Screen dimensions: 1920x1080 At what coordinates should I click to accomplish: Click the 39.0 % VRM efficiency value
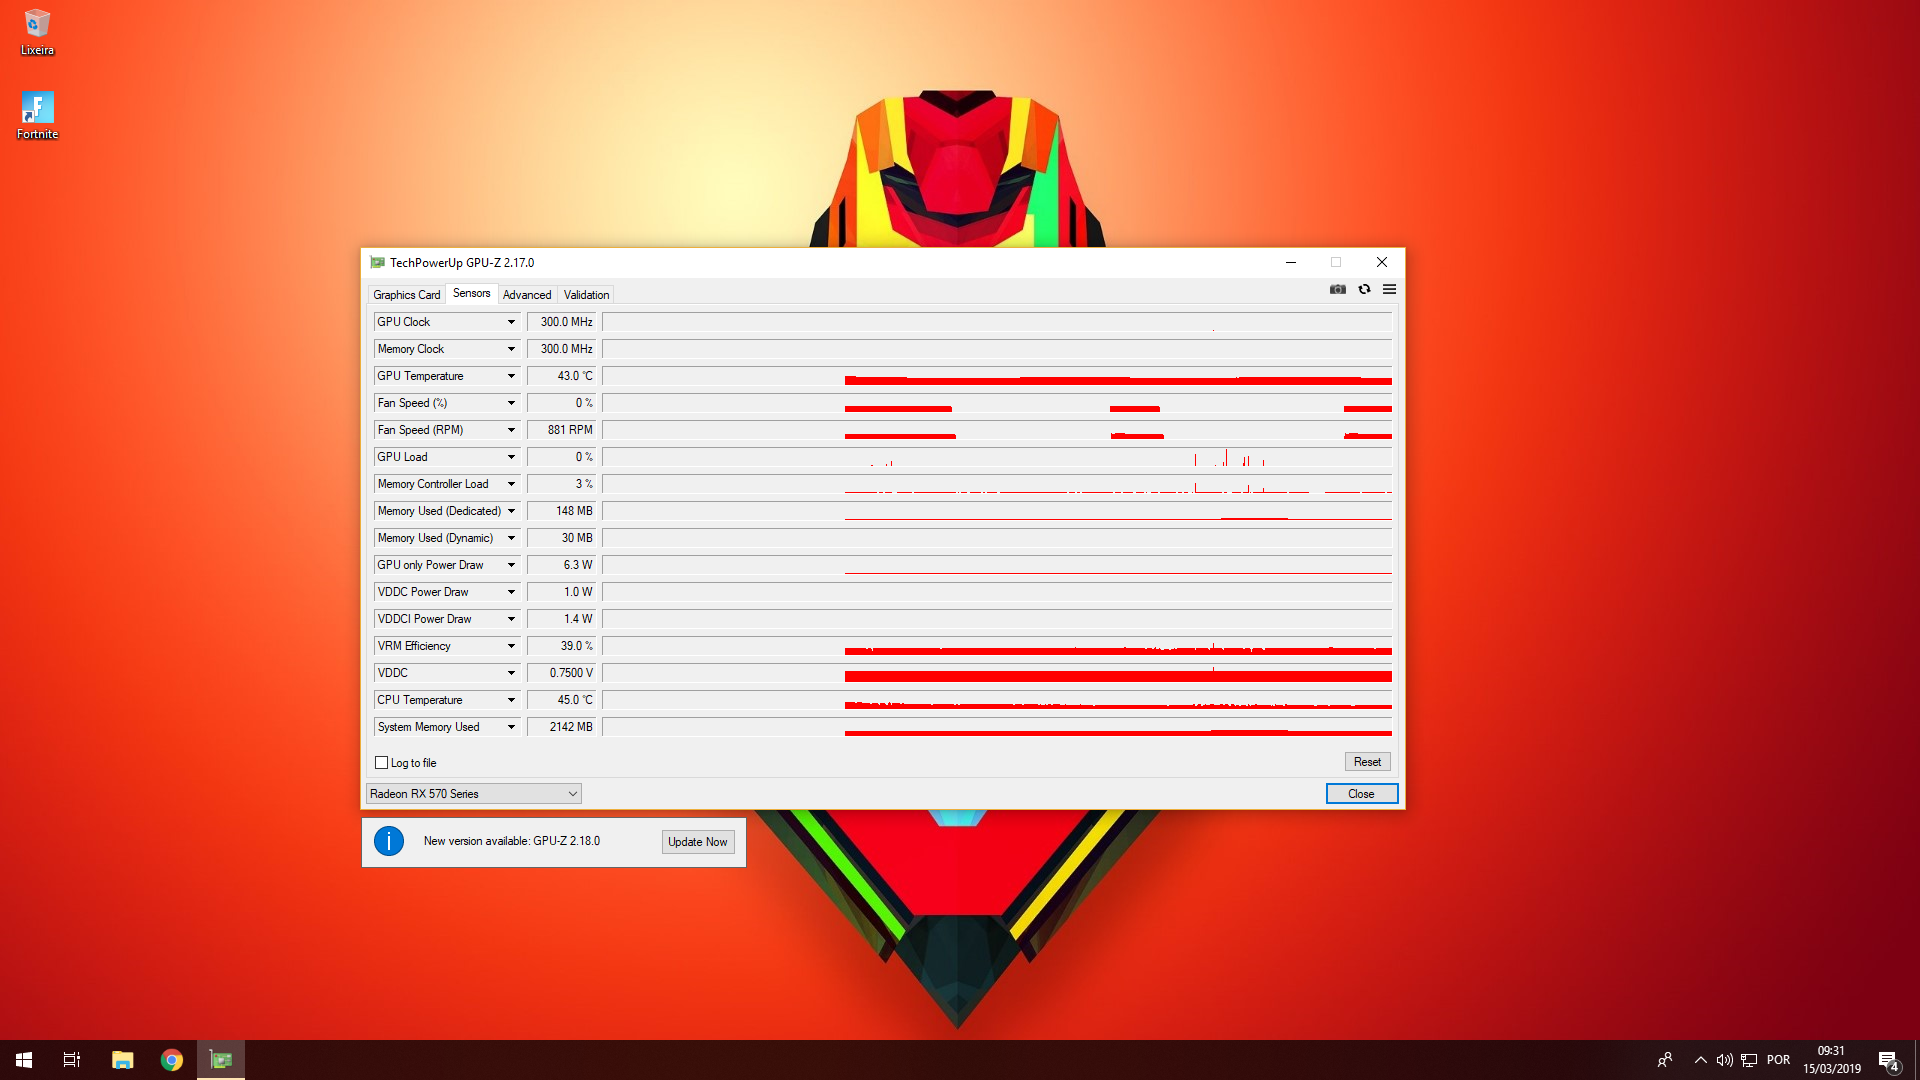click(x=561, y=646)
